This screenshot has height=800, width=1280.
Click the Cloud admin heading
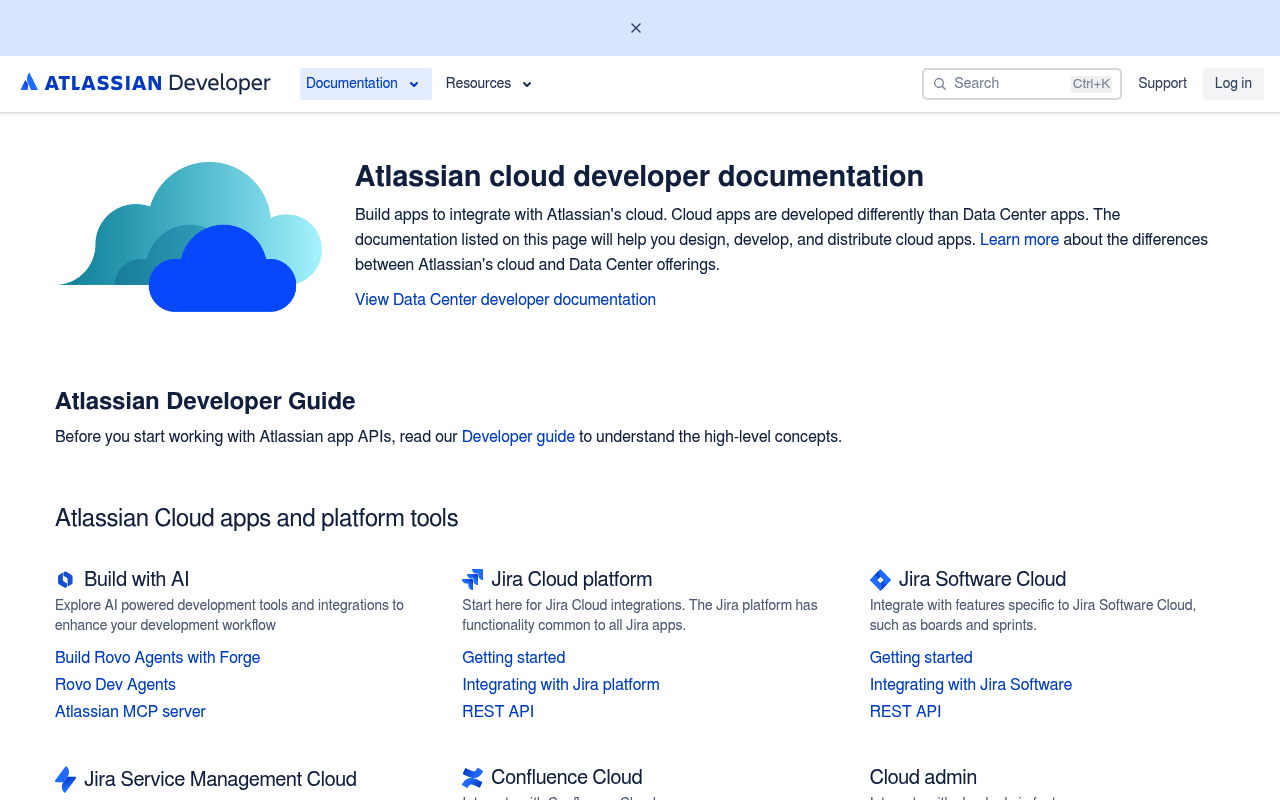[x=923, y=777]
